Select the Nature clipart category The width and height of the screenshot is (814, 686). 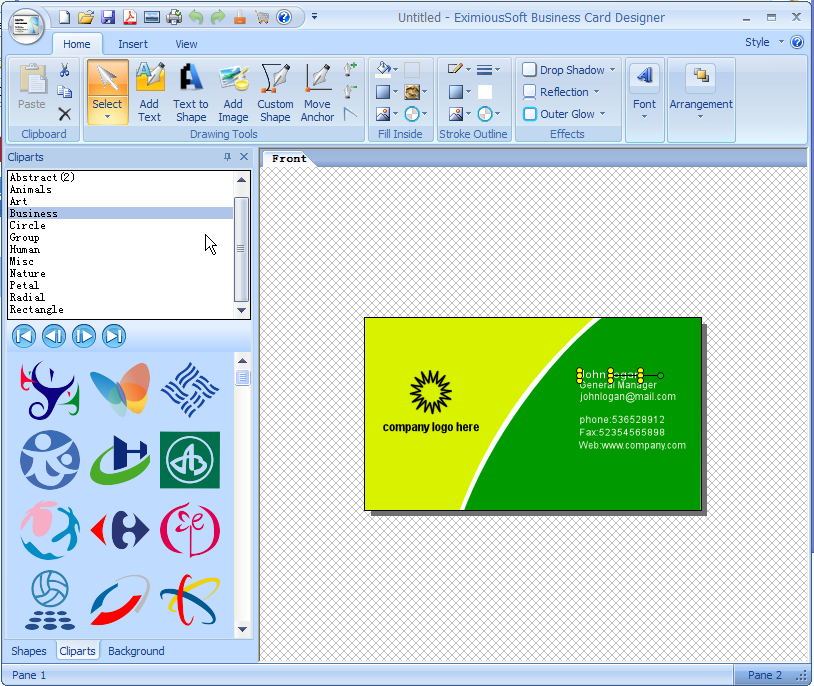coord(120,273)
